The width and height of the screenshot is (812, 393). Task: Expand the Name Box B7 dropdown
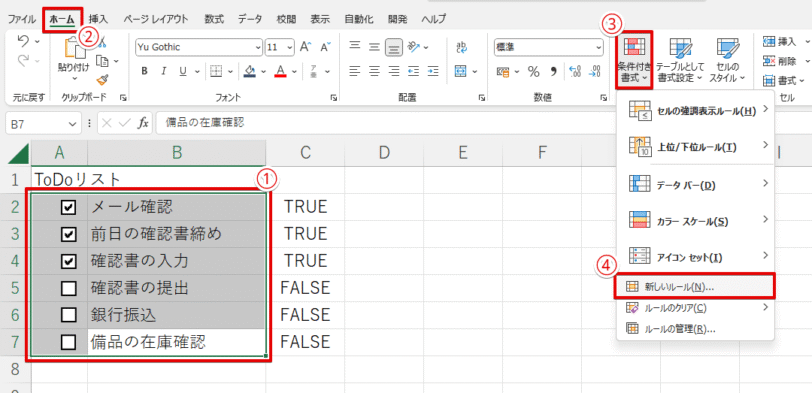click(x=72, y=123)
